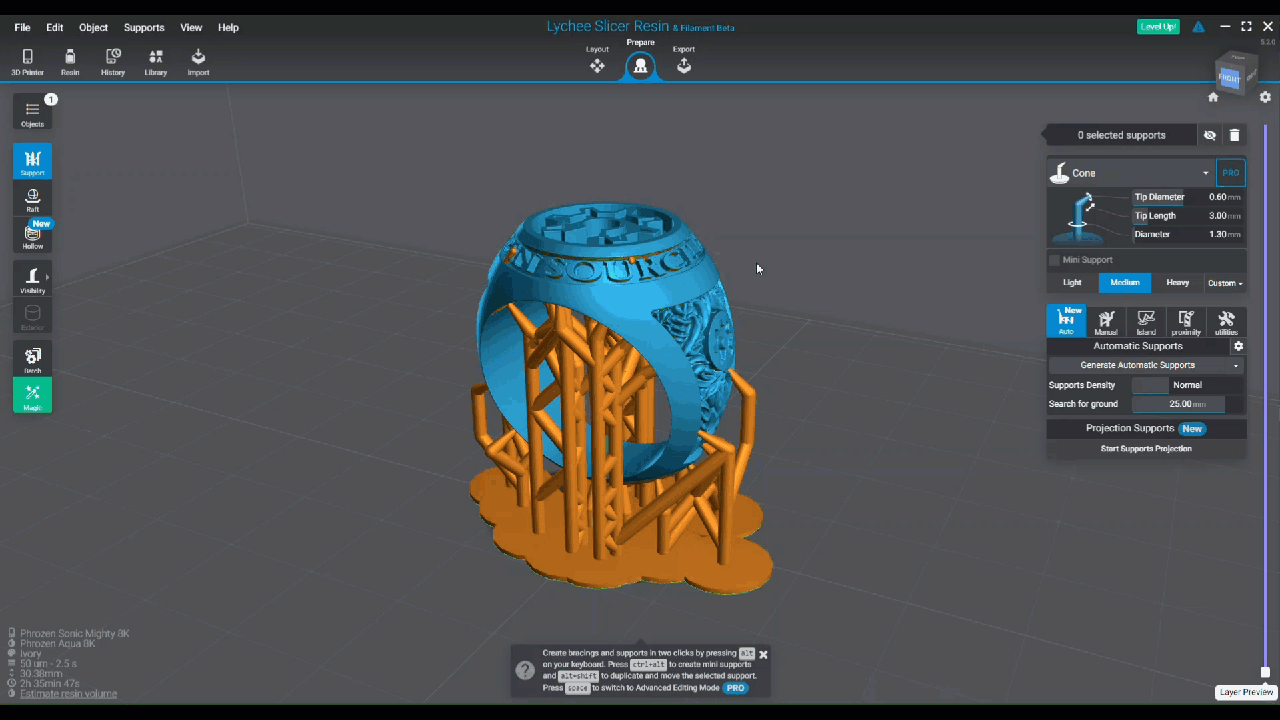The width and height of the screenshot is (1280, 720).
Task: Click the Layer Preview slider handle
Action: point(1265,672)
